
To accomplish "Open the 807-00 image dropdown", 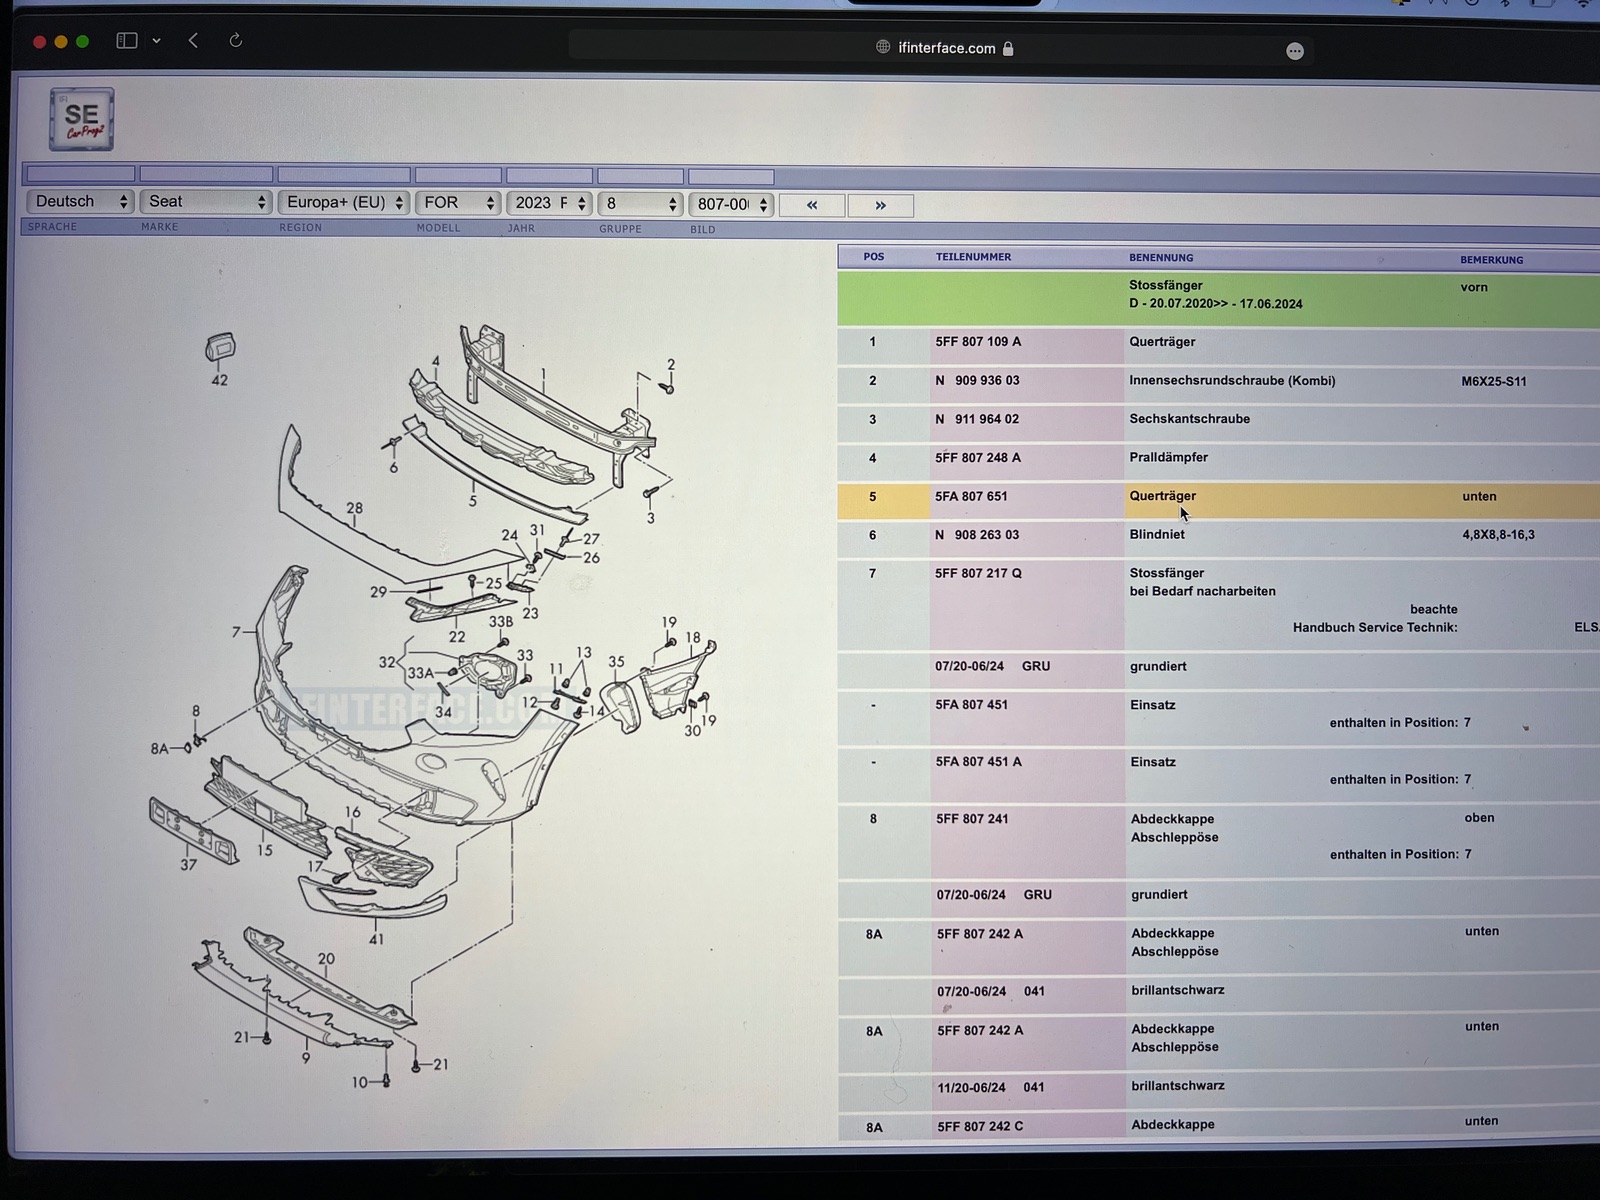I will click(731, 204).
